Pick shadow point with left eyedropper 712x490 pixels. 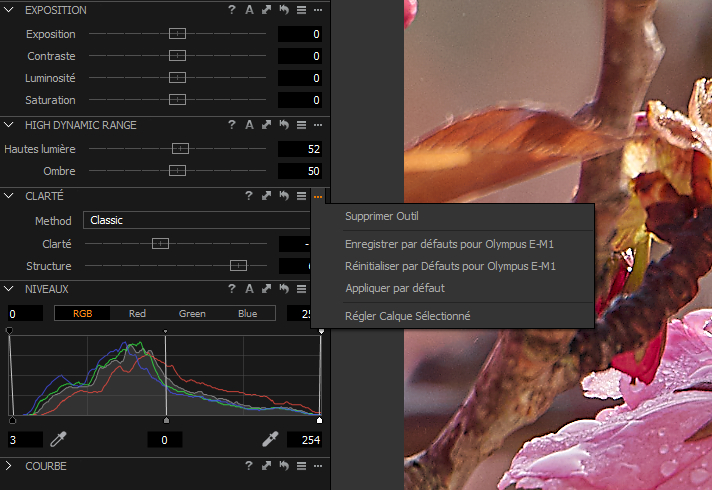coord(58,439)
